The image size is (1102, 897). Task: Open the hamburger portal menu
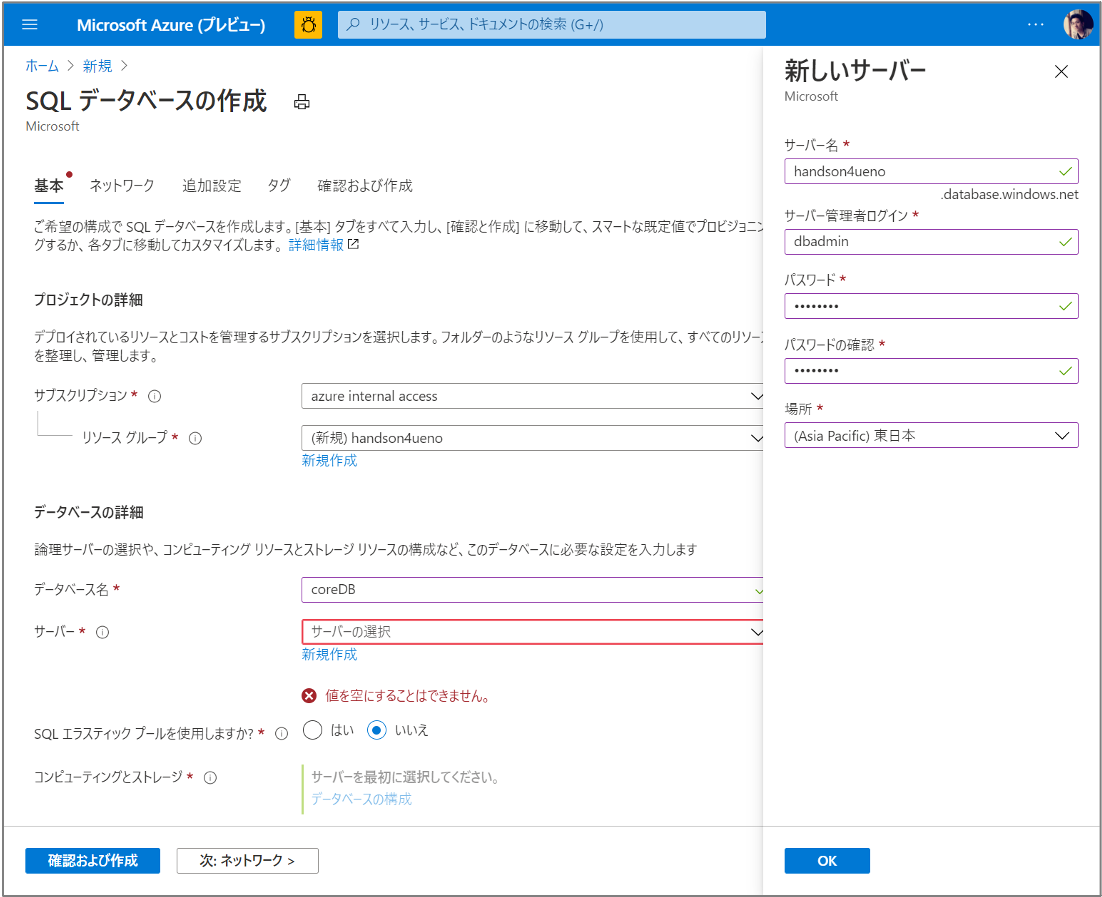coord(30,25)
